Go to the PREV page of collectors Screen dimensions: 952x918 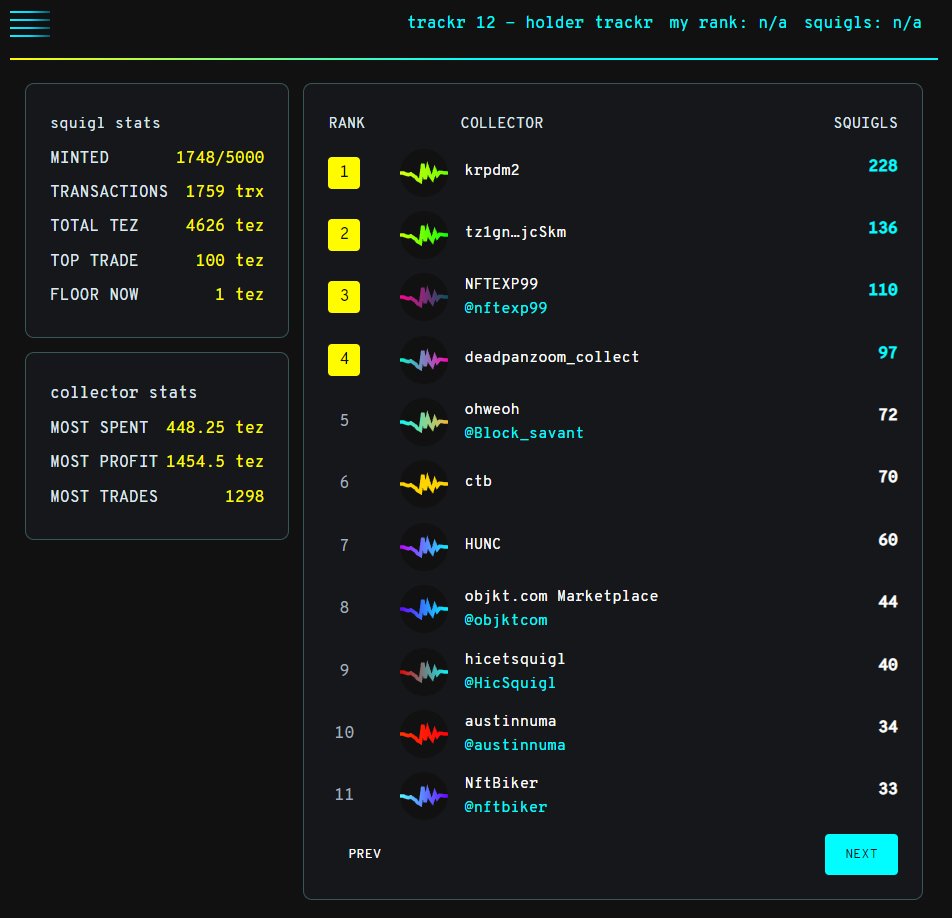click(365, 854)
